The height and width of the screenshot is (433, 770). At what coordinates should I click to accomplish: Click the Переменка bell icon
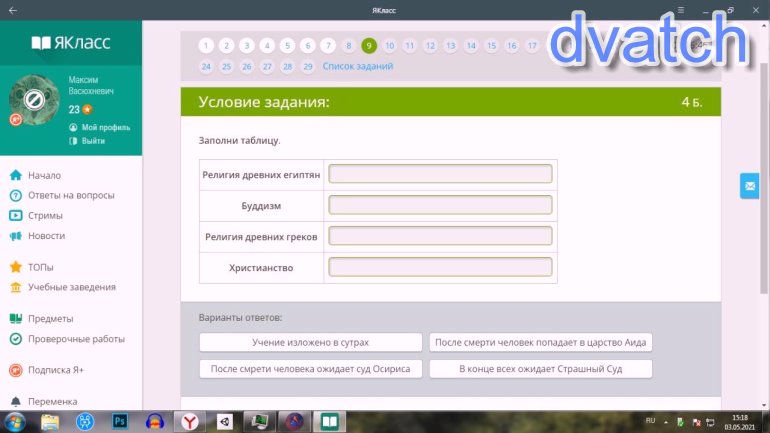(16, 401)
